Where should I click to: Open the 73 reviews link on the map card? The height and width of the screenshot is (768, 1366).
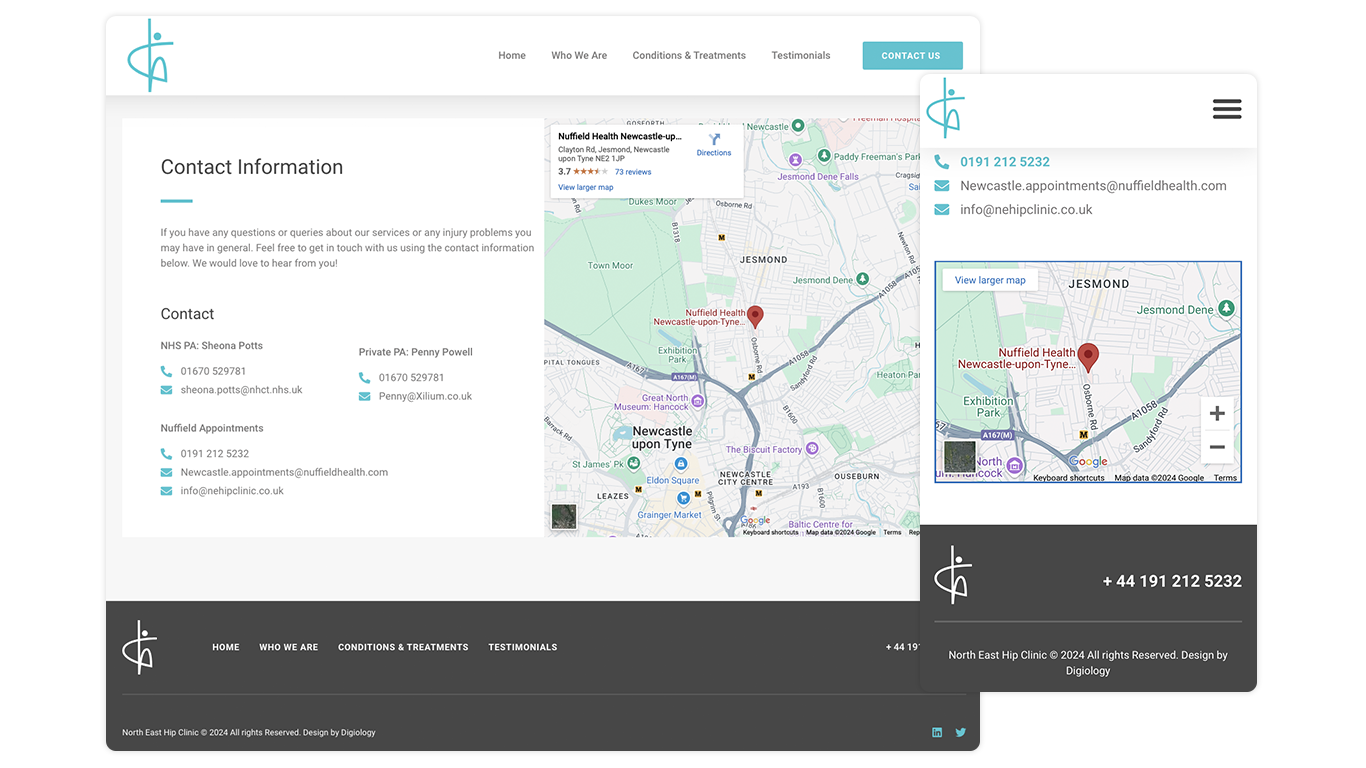point(633,172)
